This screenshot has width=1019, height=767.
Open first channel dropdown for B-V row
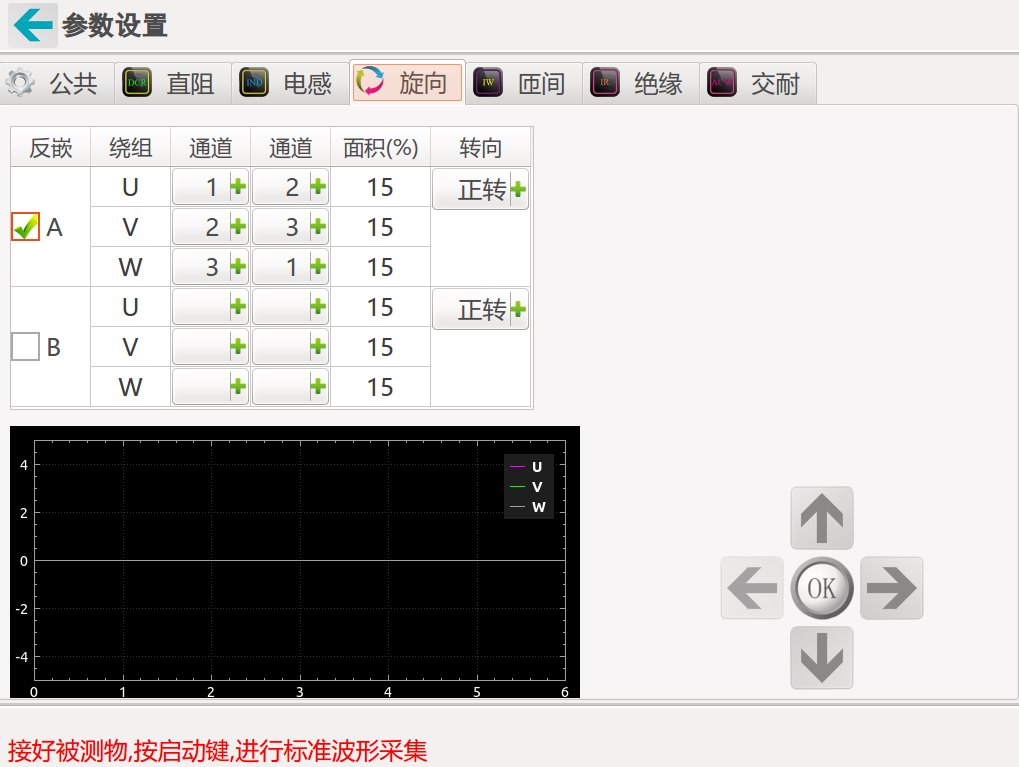point(211,346)
